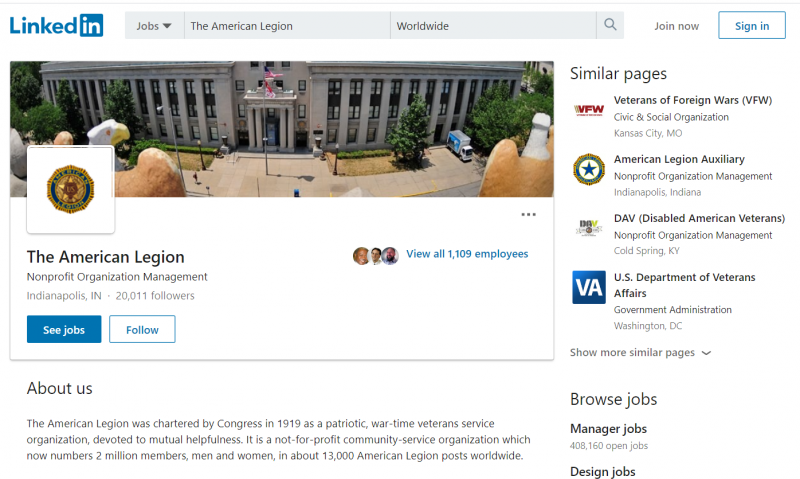This screenshot has height=479, width=800.
Task: Open DAV (Disabled American Veterans) page
Action: (699, 218)
